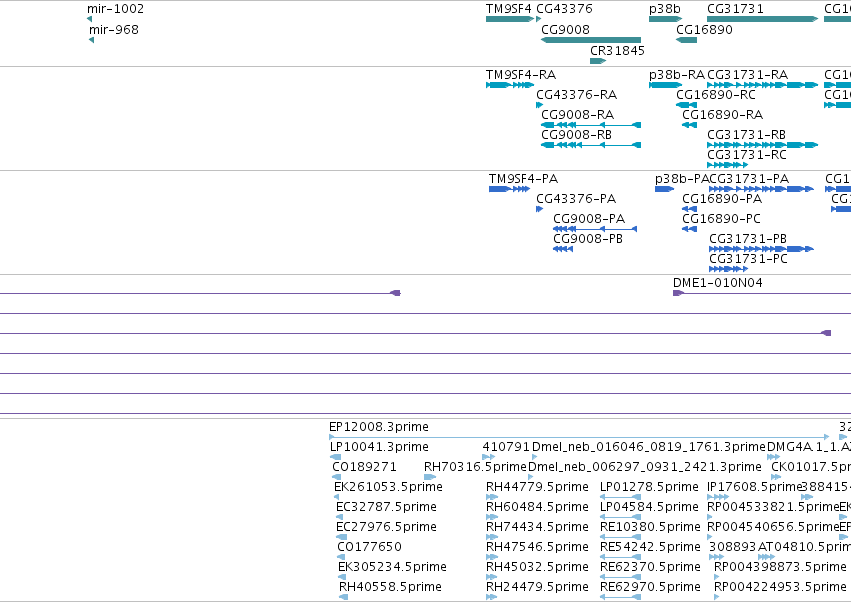Click the teal gene bar under CG16890

click(x=687, y=40)
